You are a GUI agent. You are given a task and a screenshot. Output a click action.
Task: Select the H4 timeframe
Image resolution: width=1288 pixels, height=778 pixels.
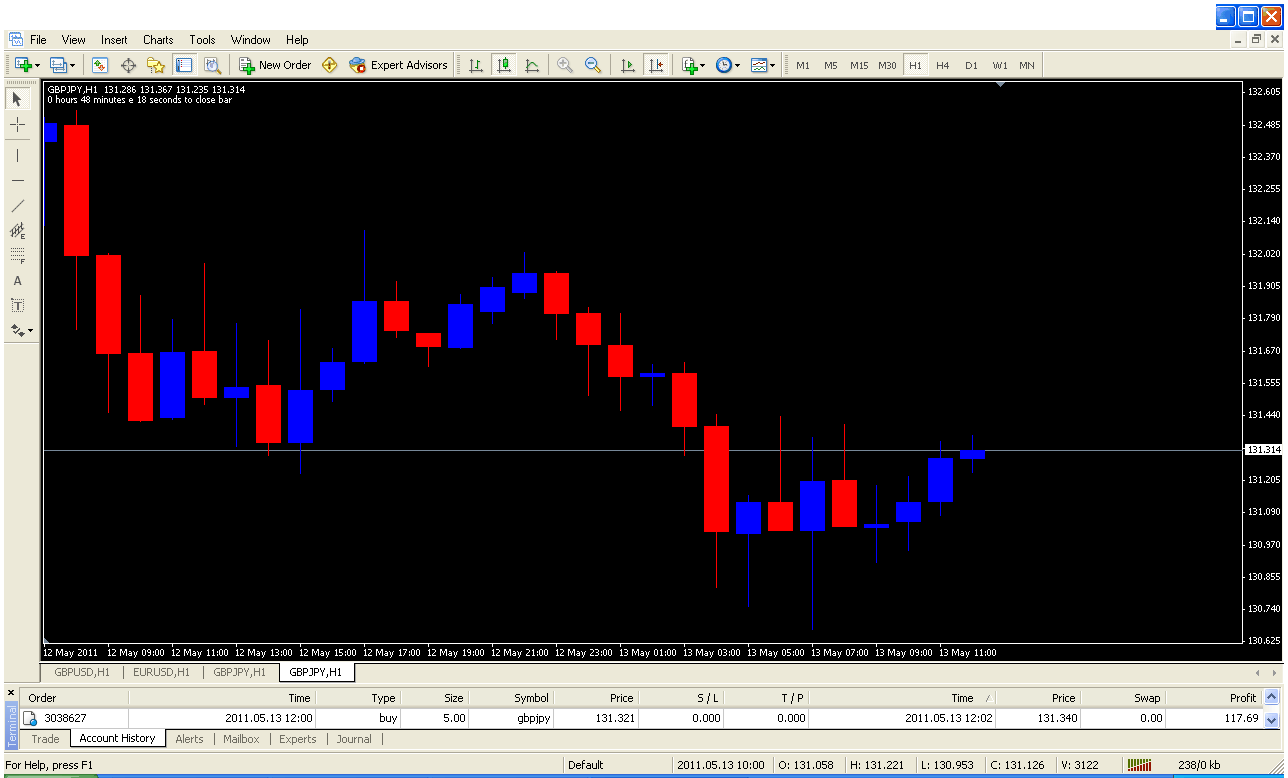point(943,65)
